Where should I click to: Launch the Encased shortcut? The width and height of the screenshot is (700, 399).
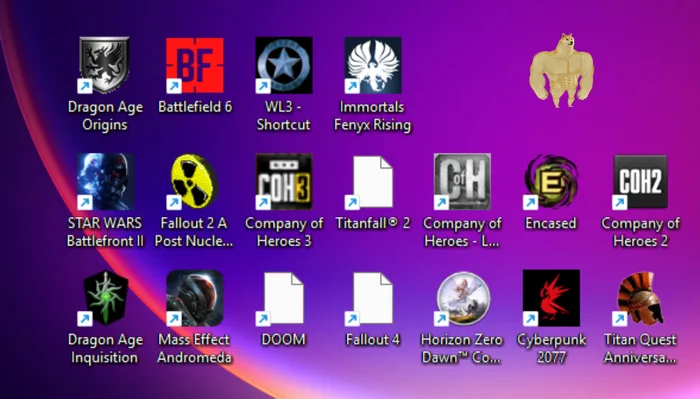pyautogui.click(x=551, y=182)
